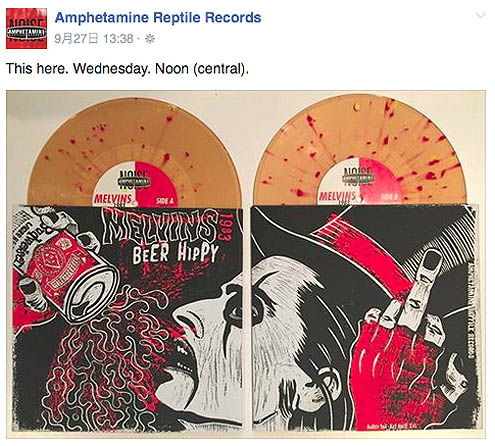
Task: Open the Amphetamine Reptile Records page name link
Action: [158, 17]
